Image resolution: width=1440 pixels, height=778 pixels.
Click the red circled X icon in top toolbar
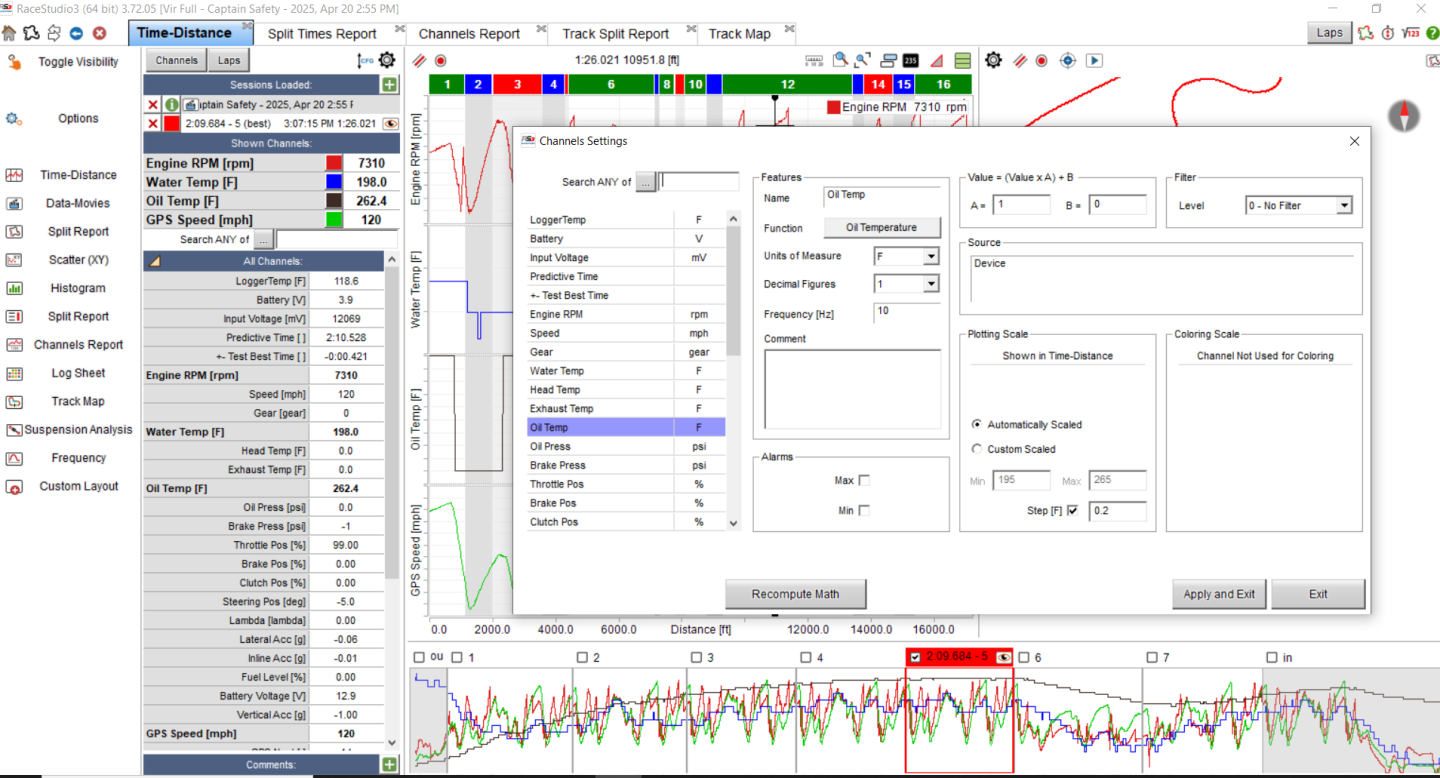(x=100, y=33)
